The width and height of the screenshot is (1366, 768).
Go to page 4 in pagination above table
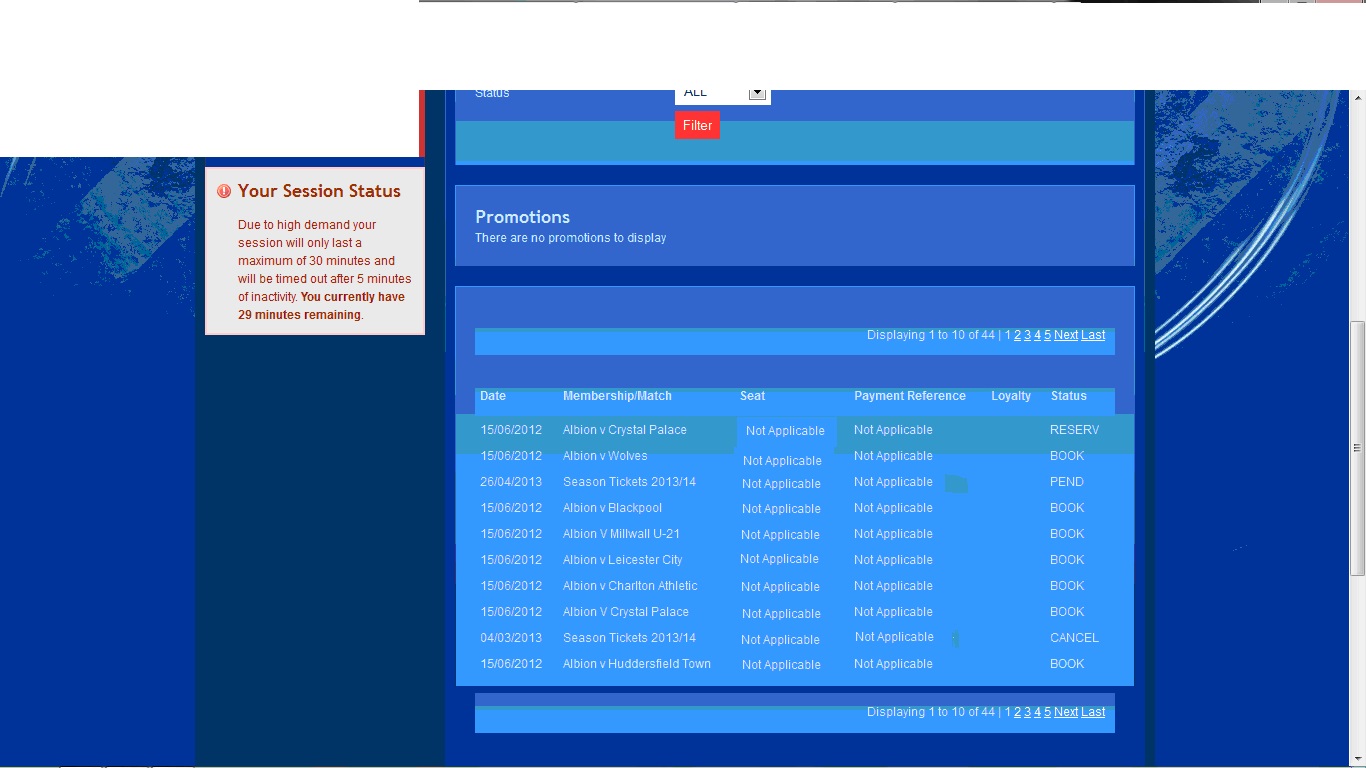pyautogui.click(x=1037, y=335)
